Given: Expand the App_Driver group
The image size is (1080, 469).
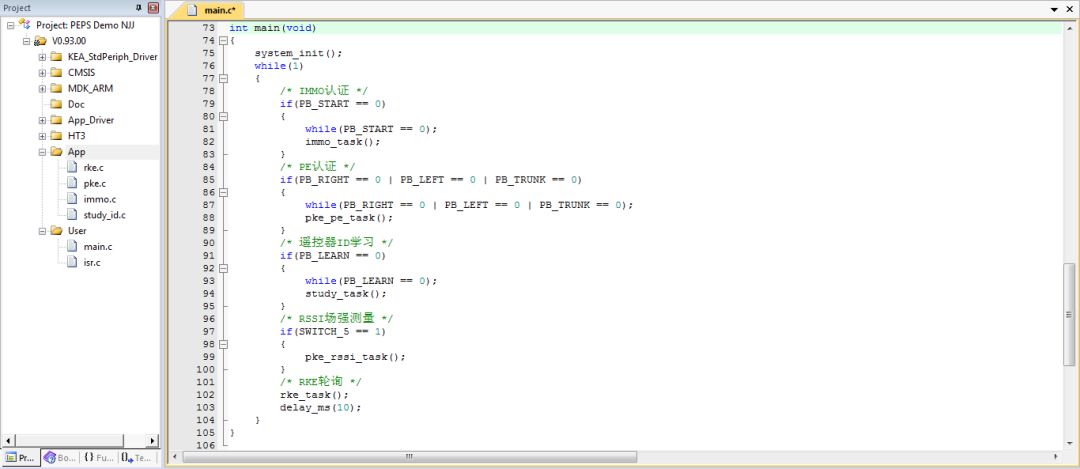Looking at the screenshot, I should coord(42,120).
